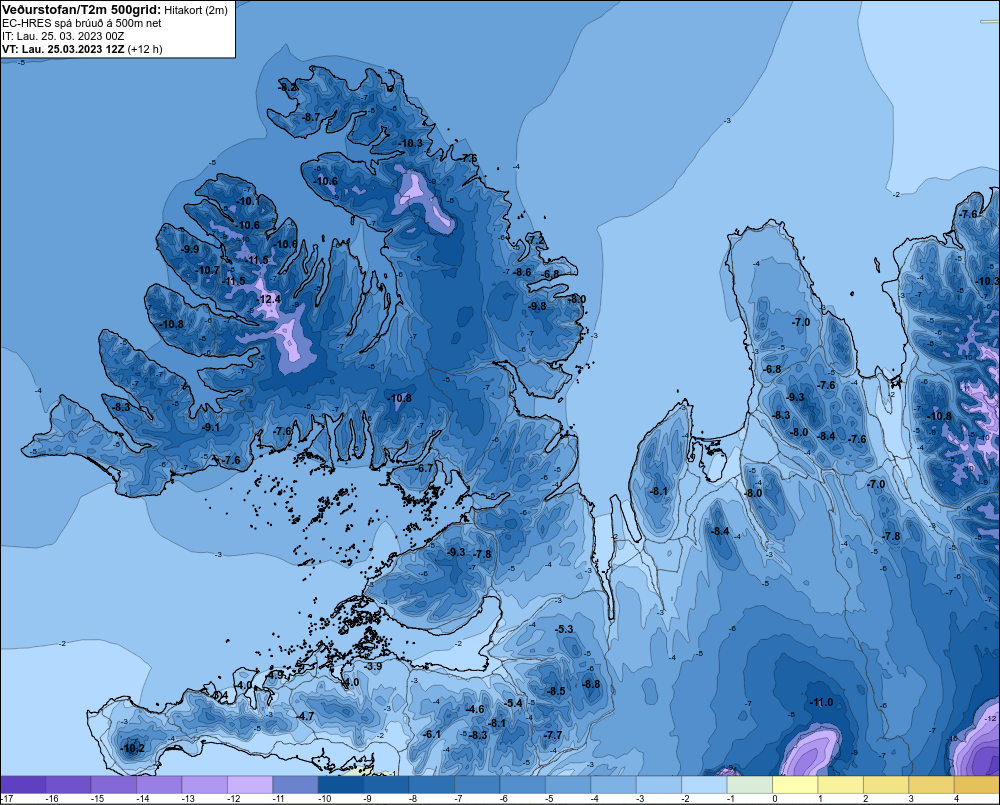The width and height of the screenshot is (1000, 805).
Task: Select the -8.5 temperature label
Action: pyautogui.click(x=556, y=691)
